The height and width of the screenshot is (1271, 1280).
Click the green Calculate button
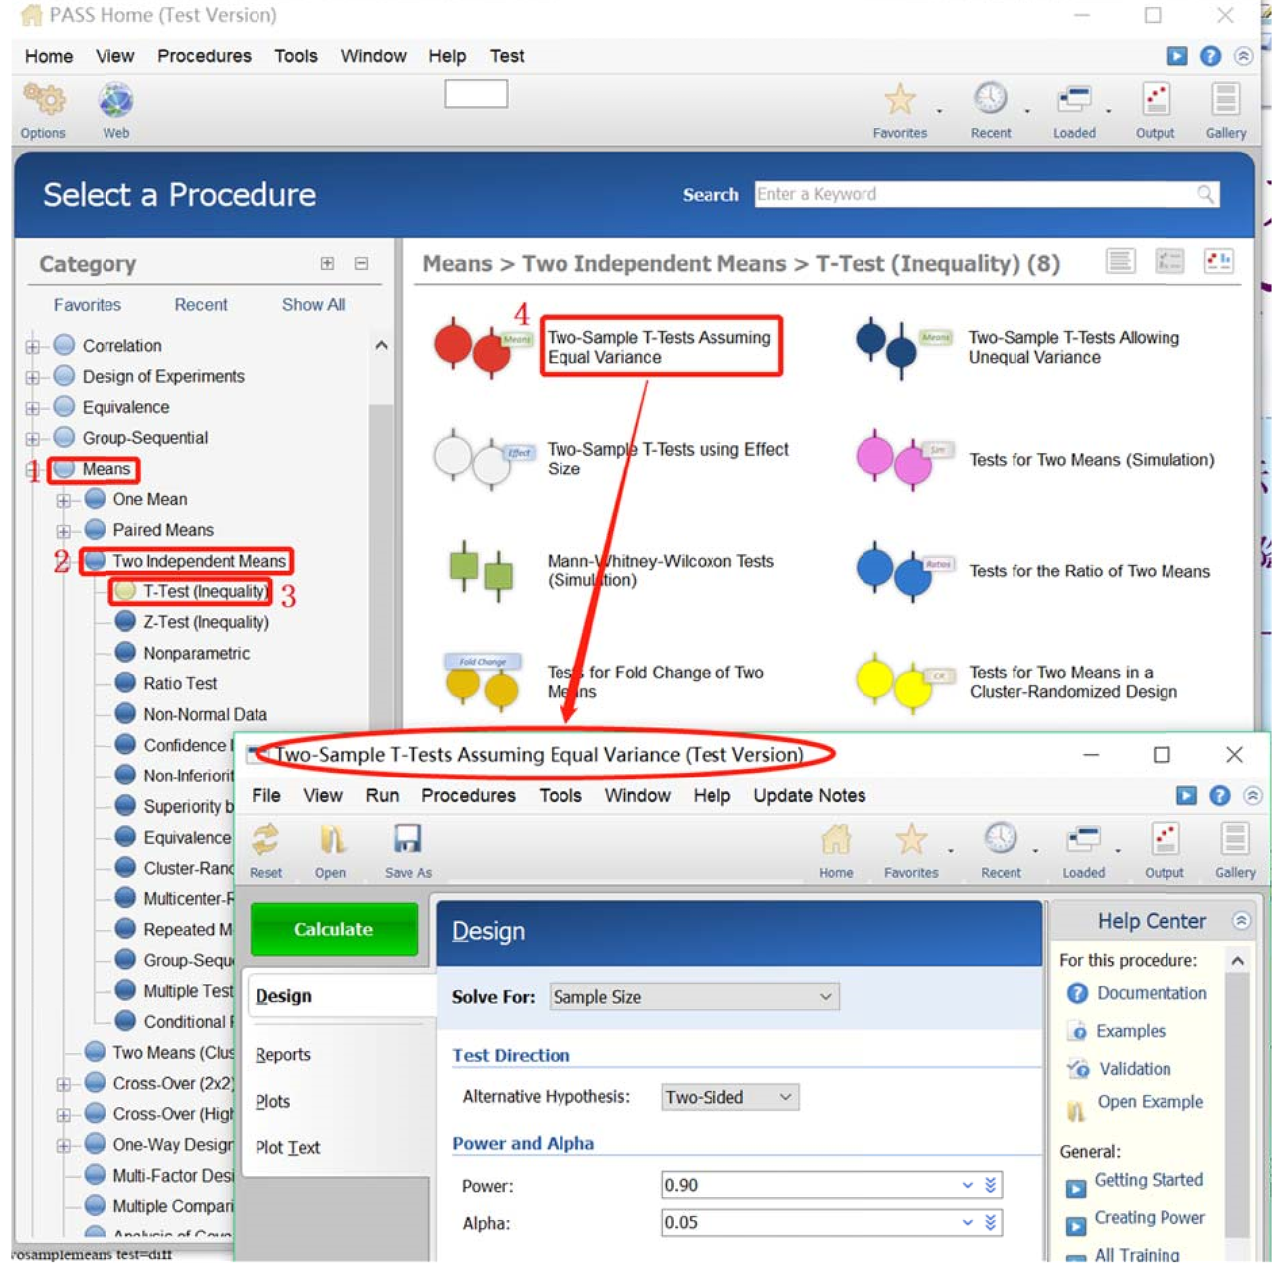click(334, 929)
